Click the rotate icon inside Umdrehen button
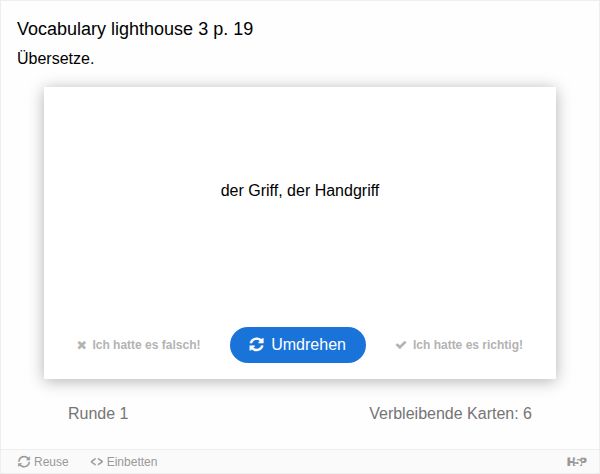600x474 pixels. point(256,344)
